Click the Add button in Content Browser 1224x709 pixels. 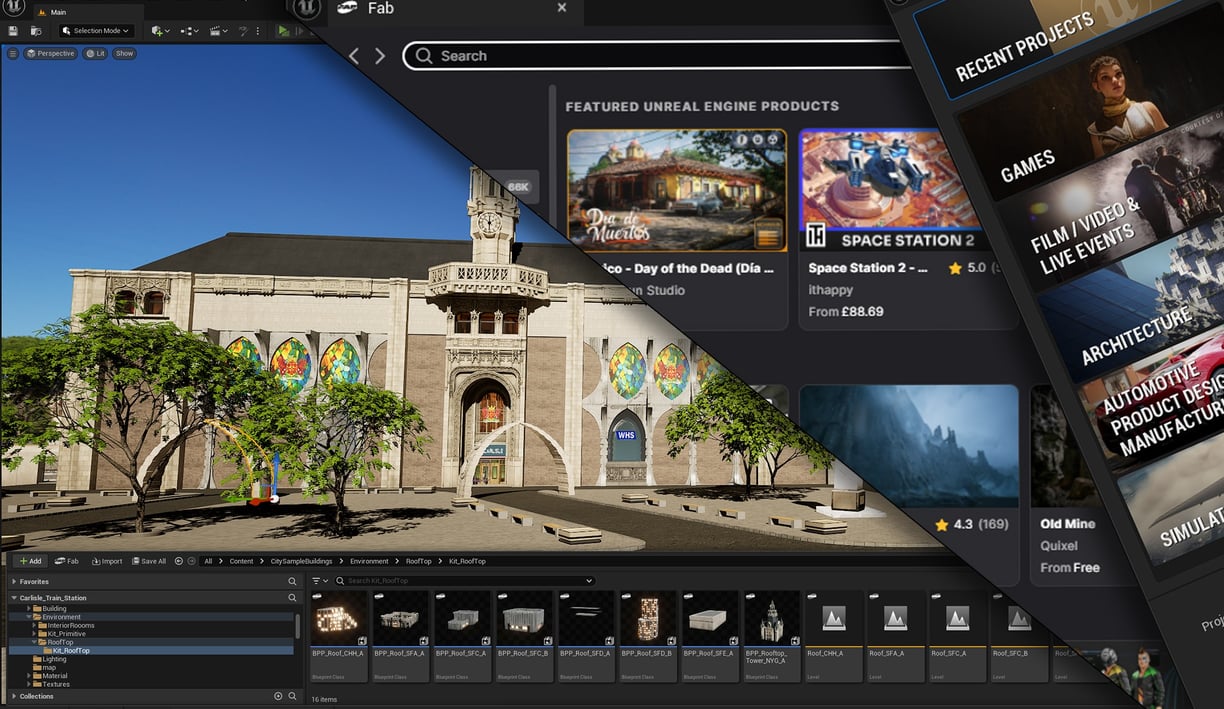point(30,561)
